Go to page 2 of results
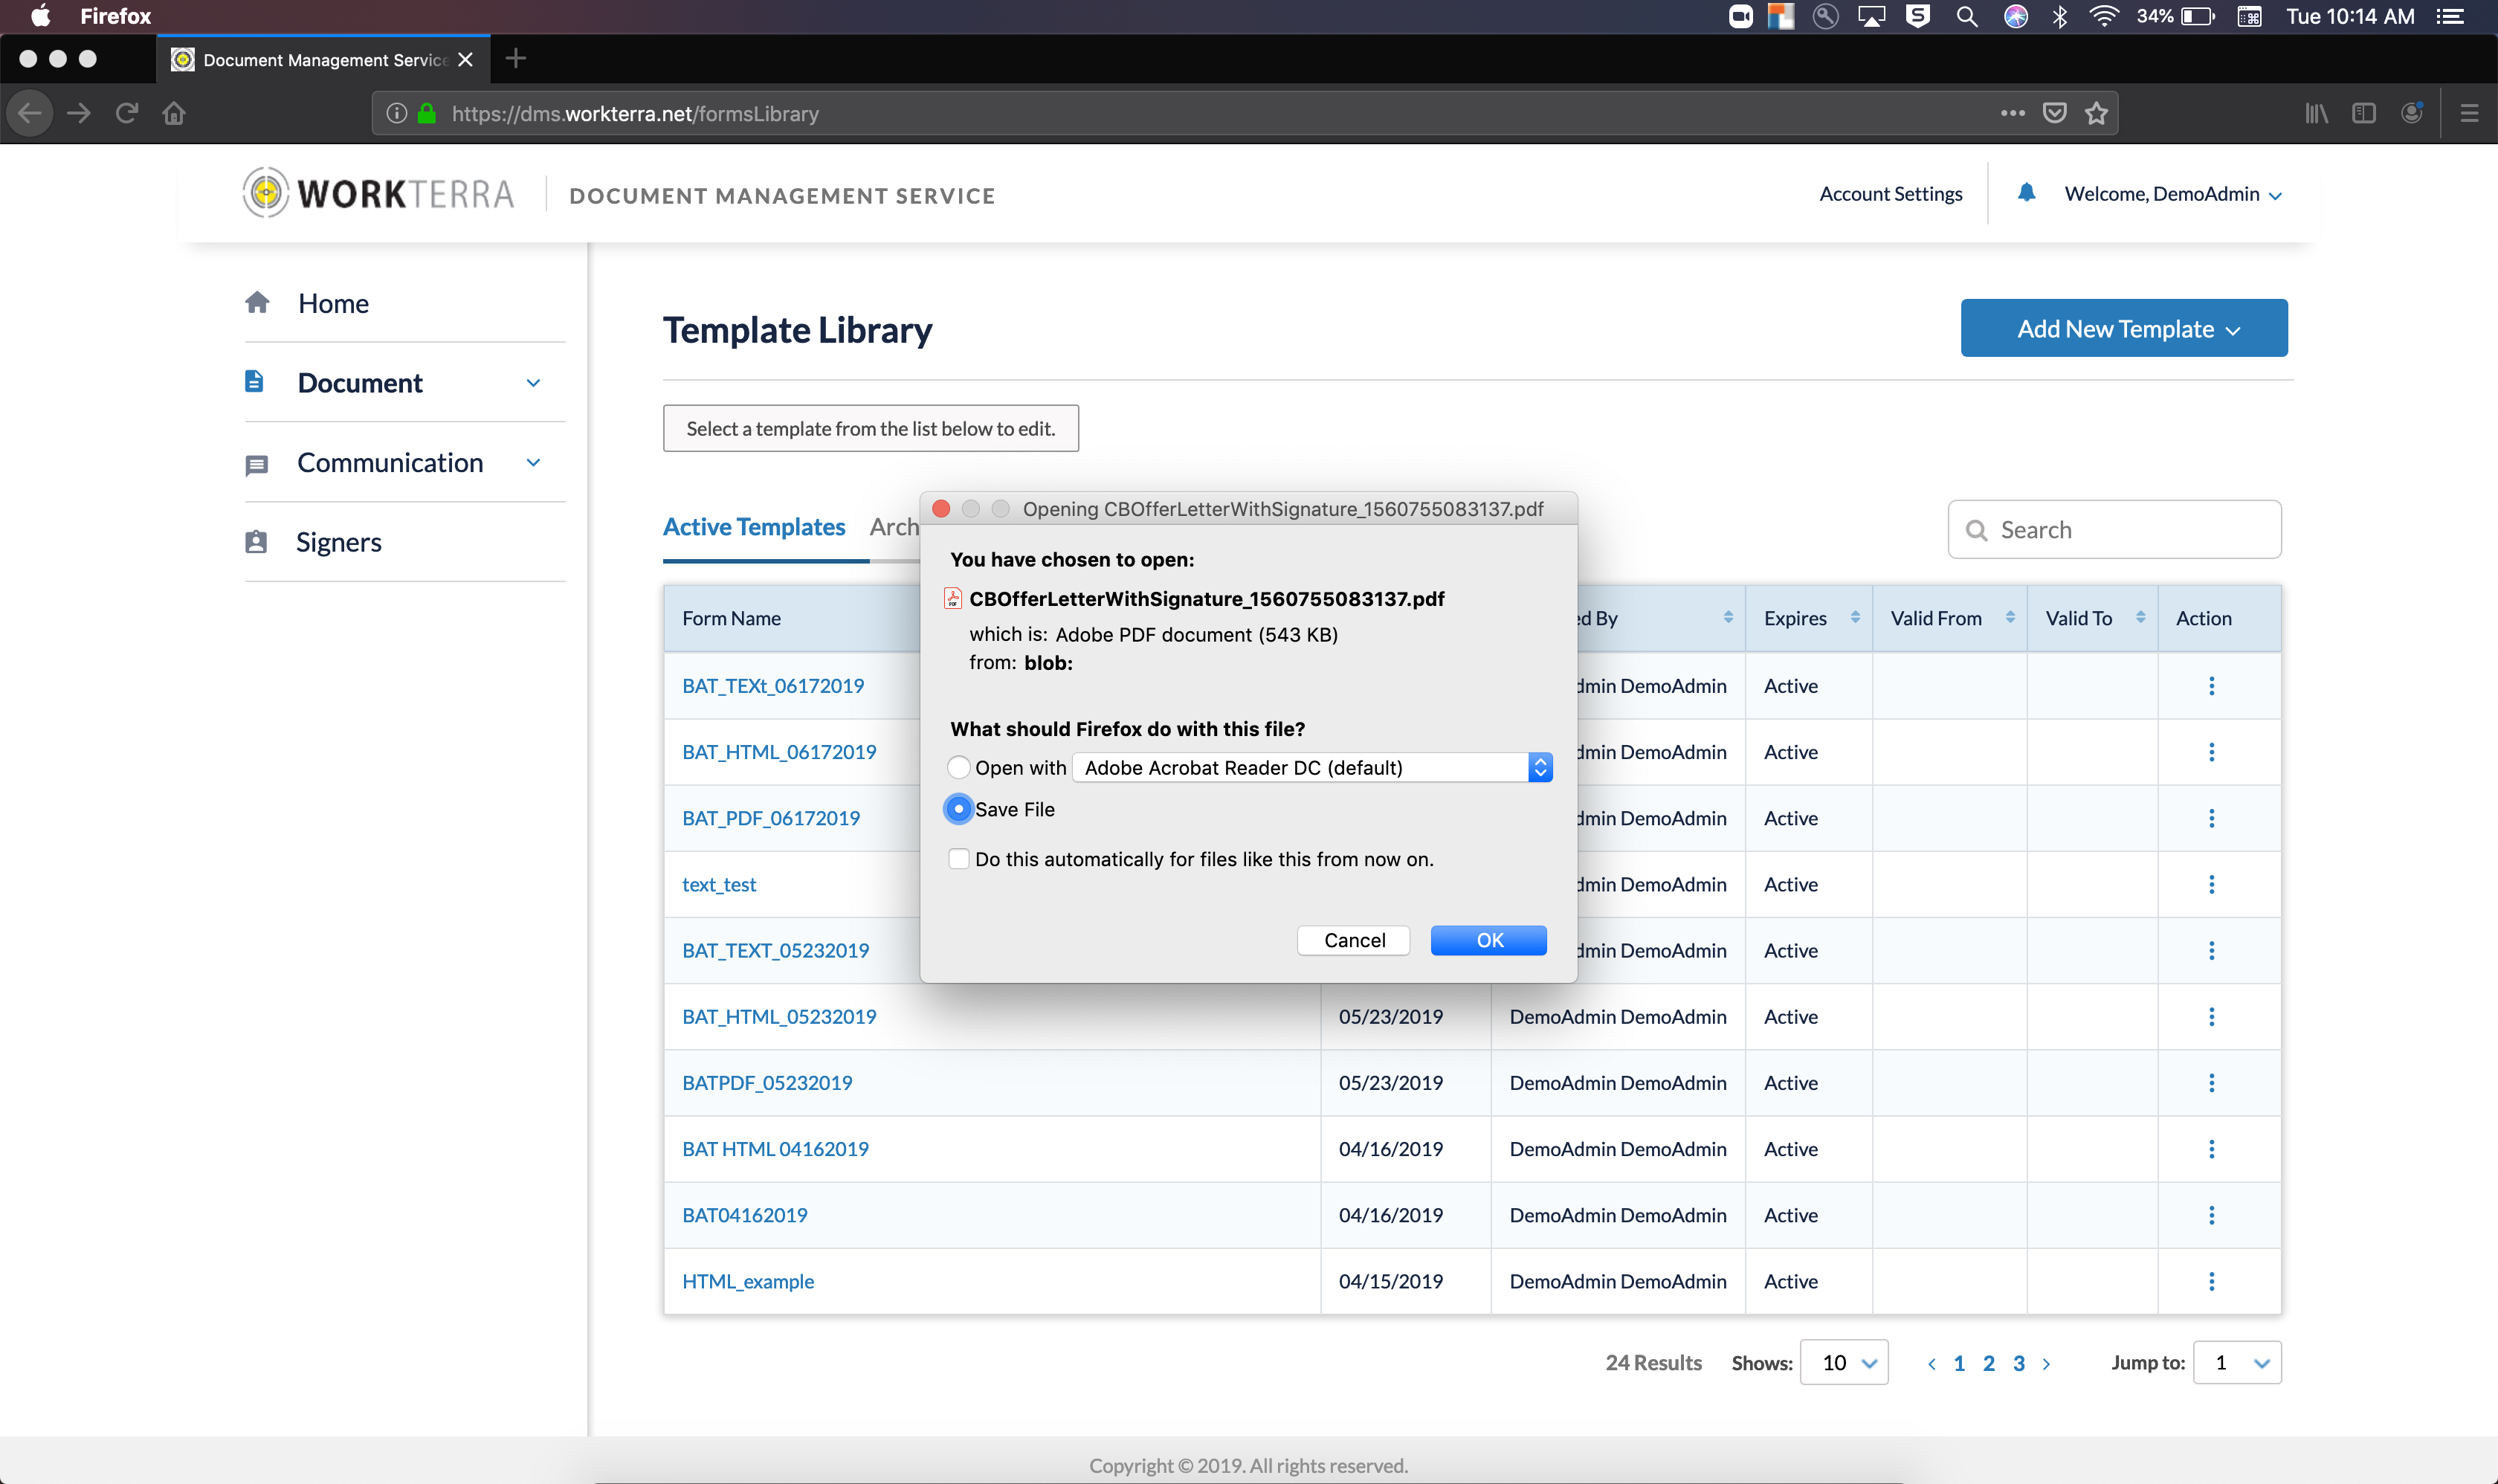 point(1988,1363)
